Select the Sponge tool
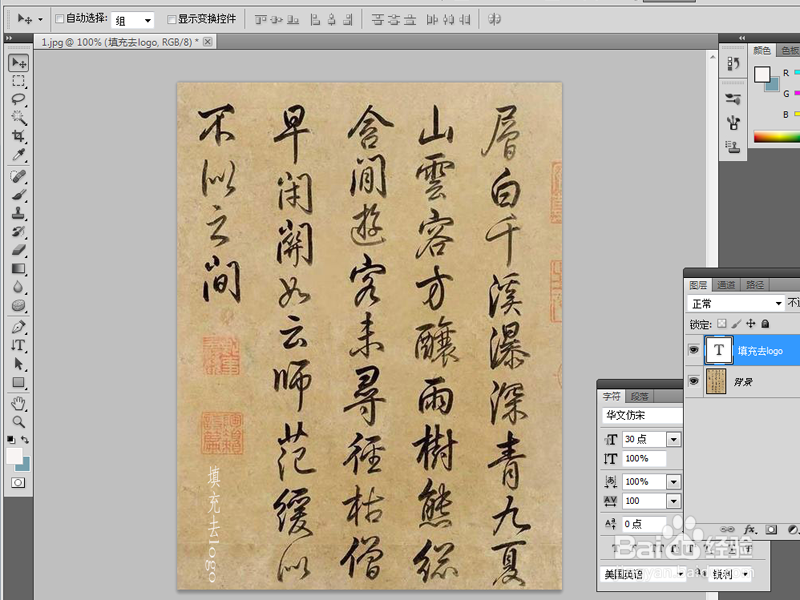Screen dimensions: 800x600 18,305
